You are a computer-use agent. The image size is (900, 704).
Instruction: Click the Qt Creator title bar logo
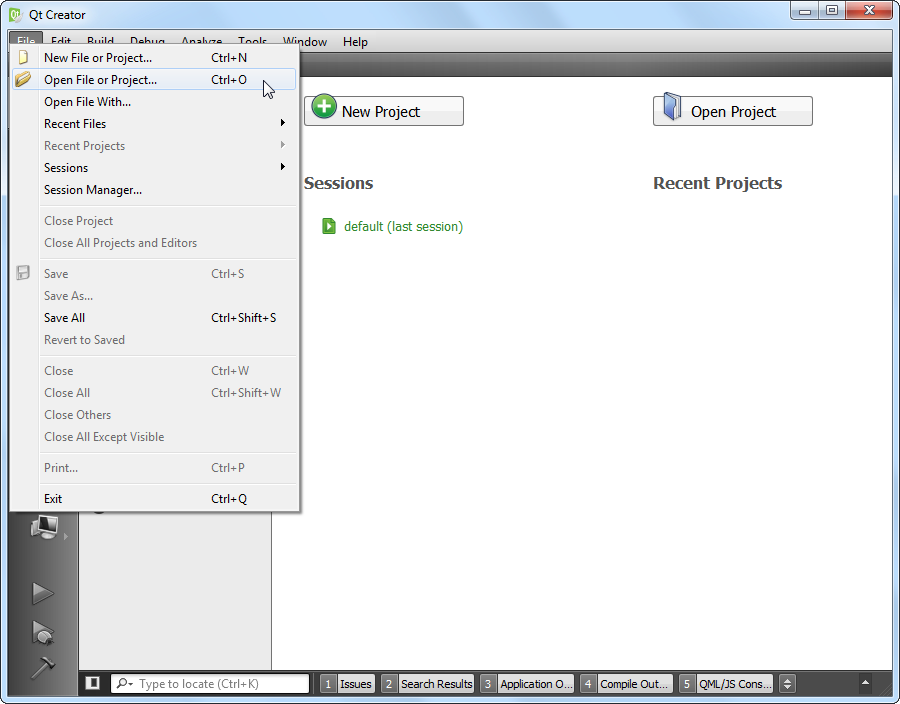15,14
